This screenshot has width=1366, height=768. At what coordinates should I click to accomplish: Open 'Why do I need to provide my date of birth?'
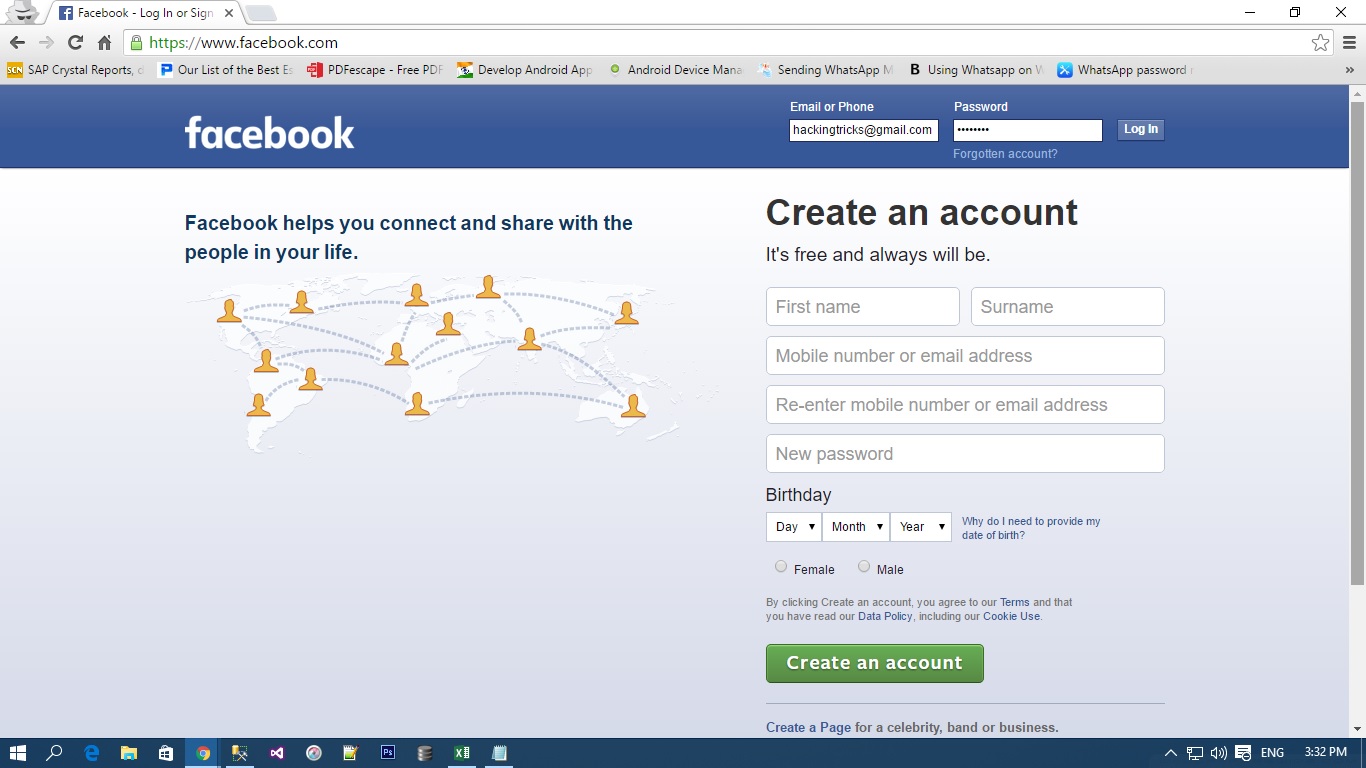[x=1031, y=528]
